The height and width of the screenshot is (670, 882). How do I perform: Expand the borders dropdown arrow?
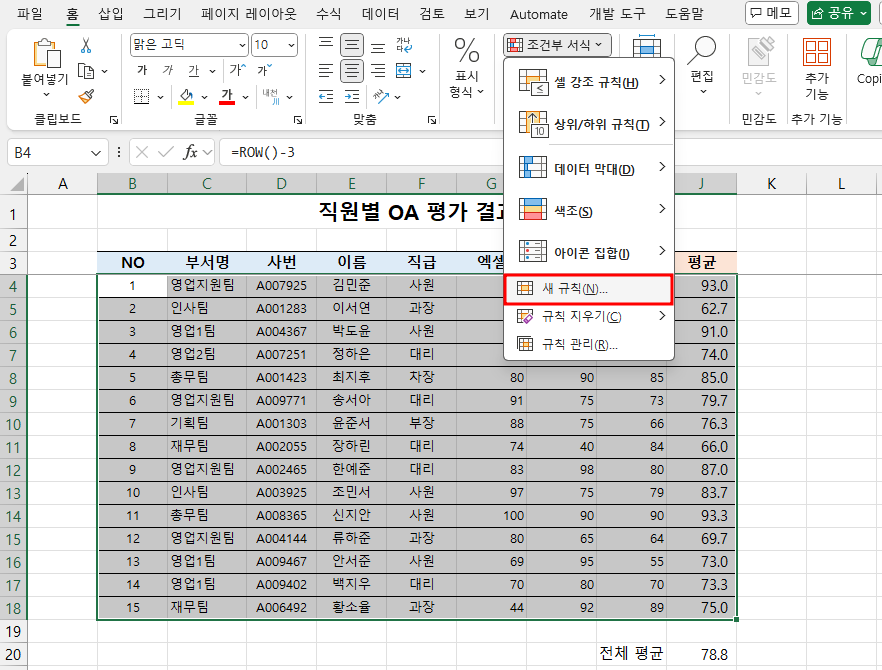click(x=160, y=97)
